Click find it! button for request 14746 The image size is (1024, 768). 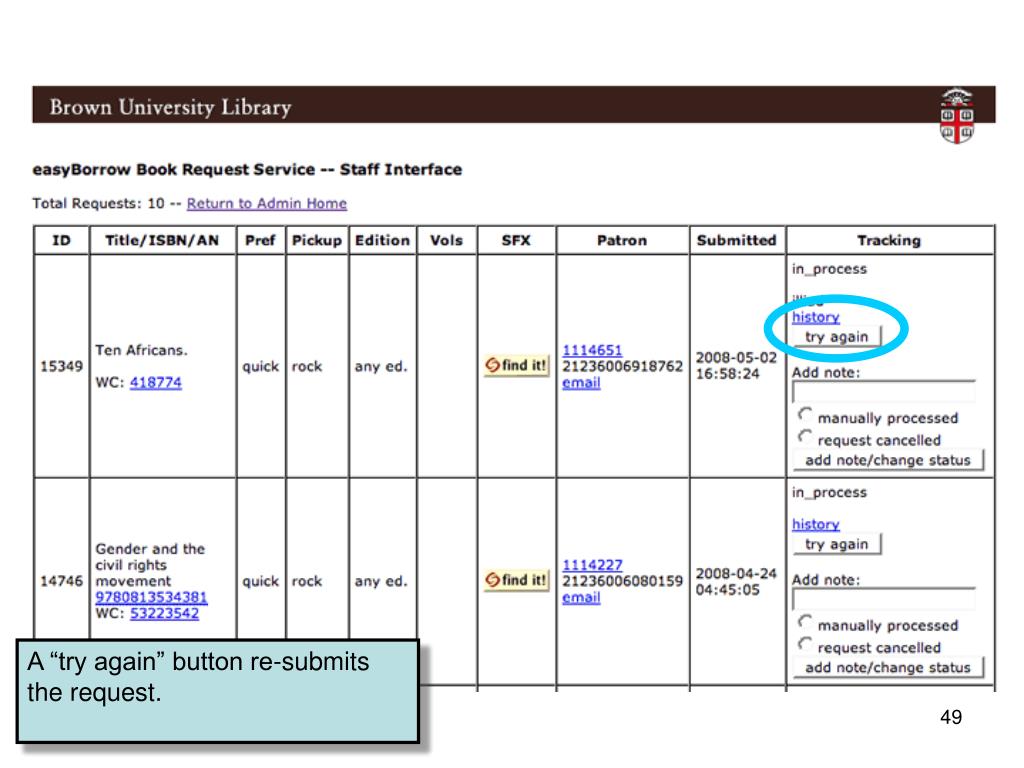point(516,579)
